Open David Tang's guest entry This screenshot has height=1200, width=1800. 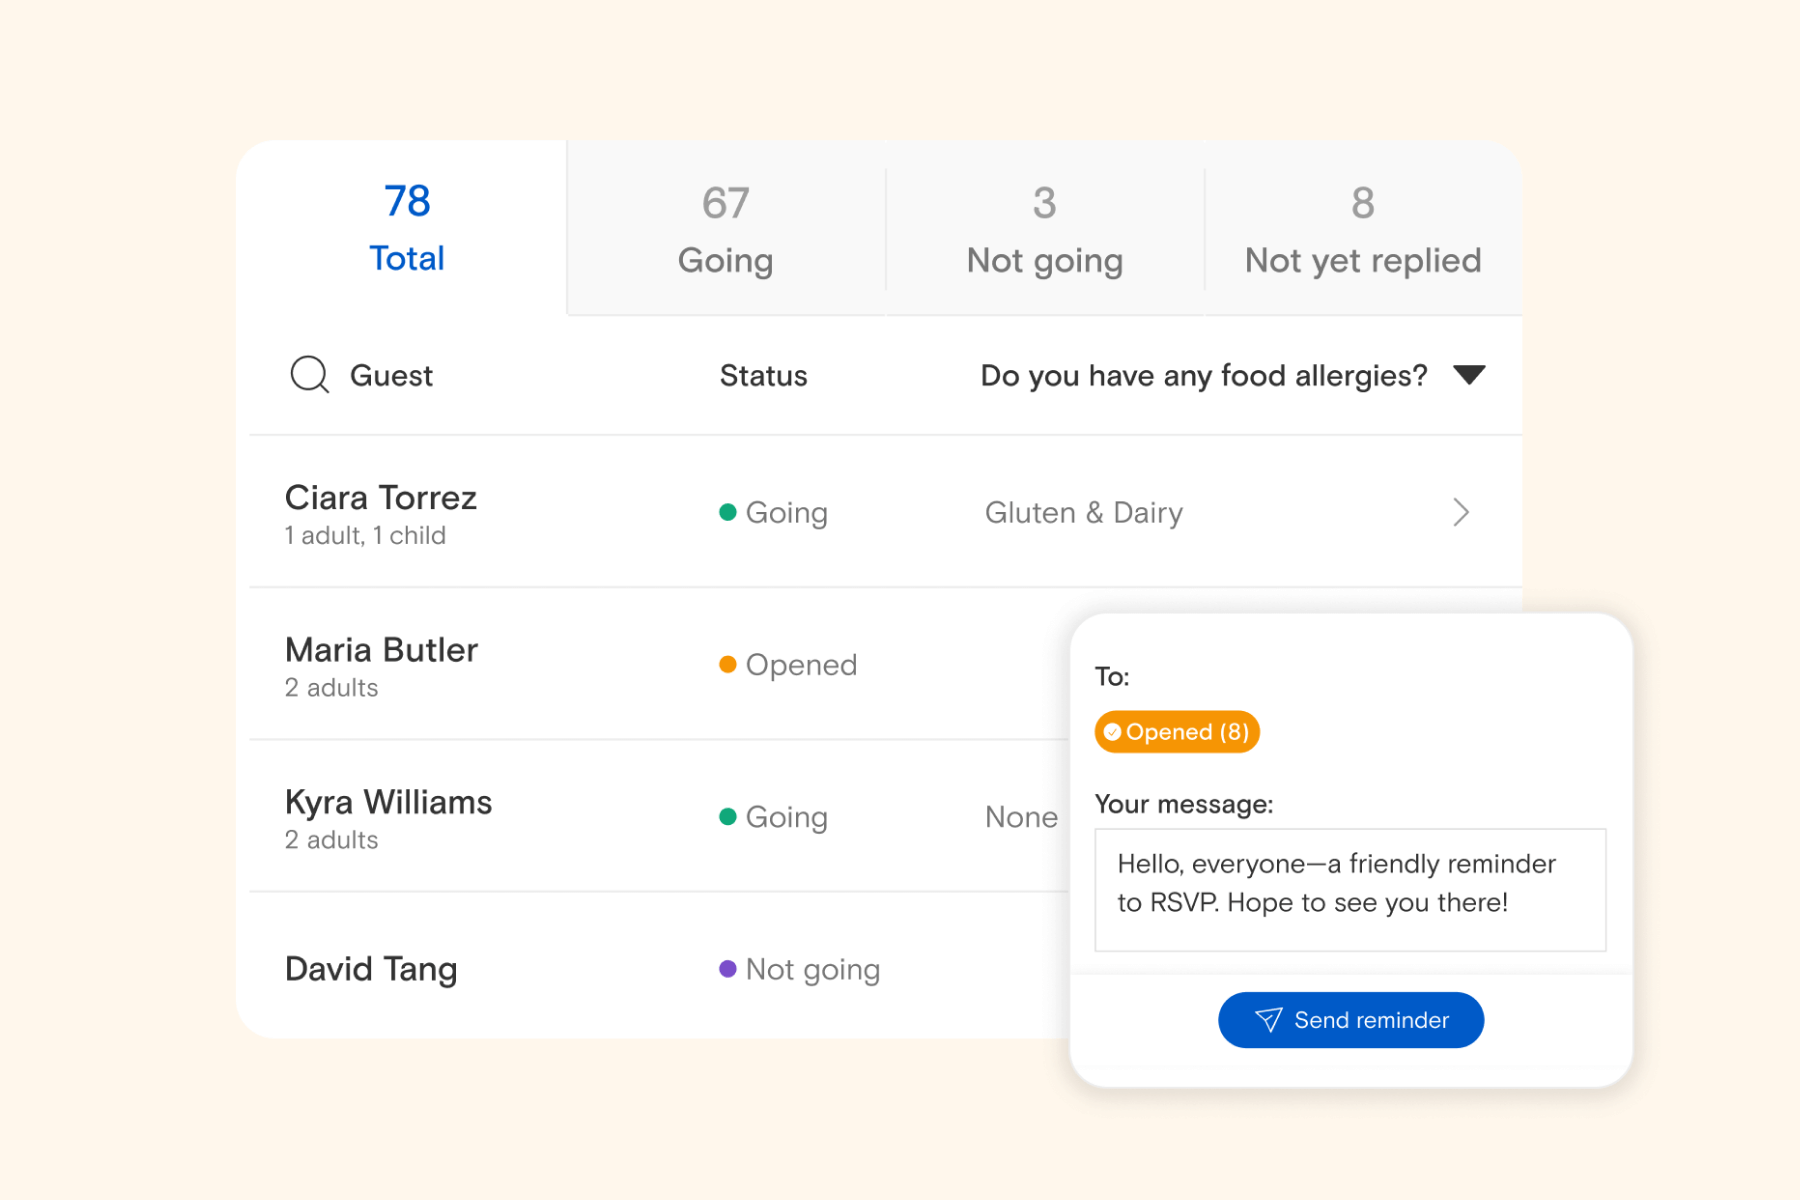[x=371, y=968]
